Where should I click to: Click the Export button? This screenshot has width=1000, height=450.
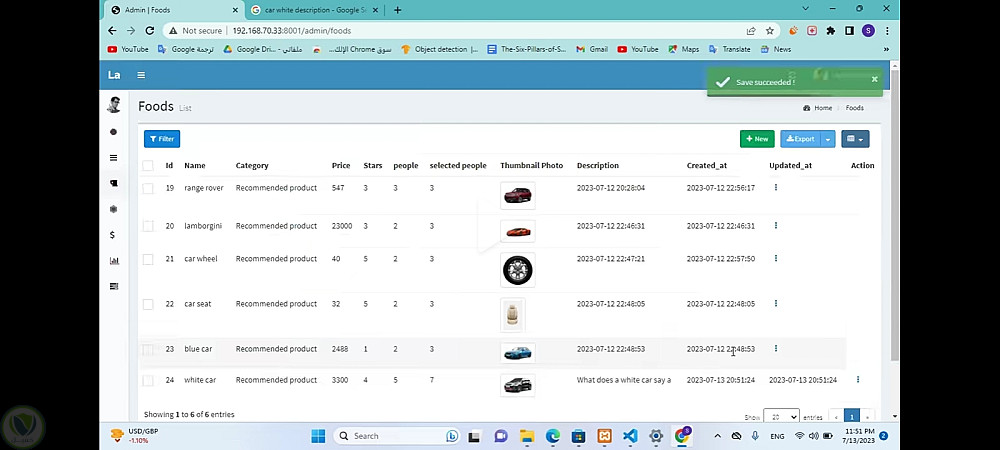[x=800, y=139]
